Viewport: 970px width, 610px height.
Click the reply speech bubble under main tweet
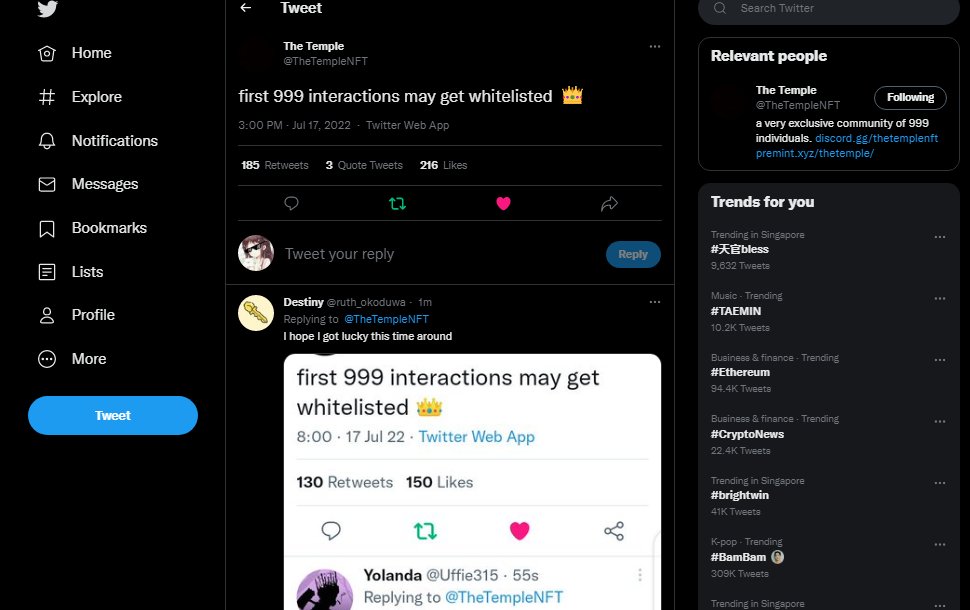tap(291, 203)
